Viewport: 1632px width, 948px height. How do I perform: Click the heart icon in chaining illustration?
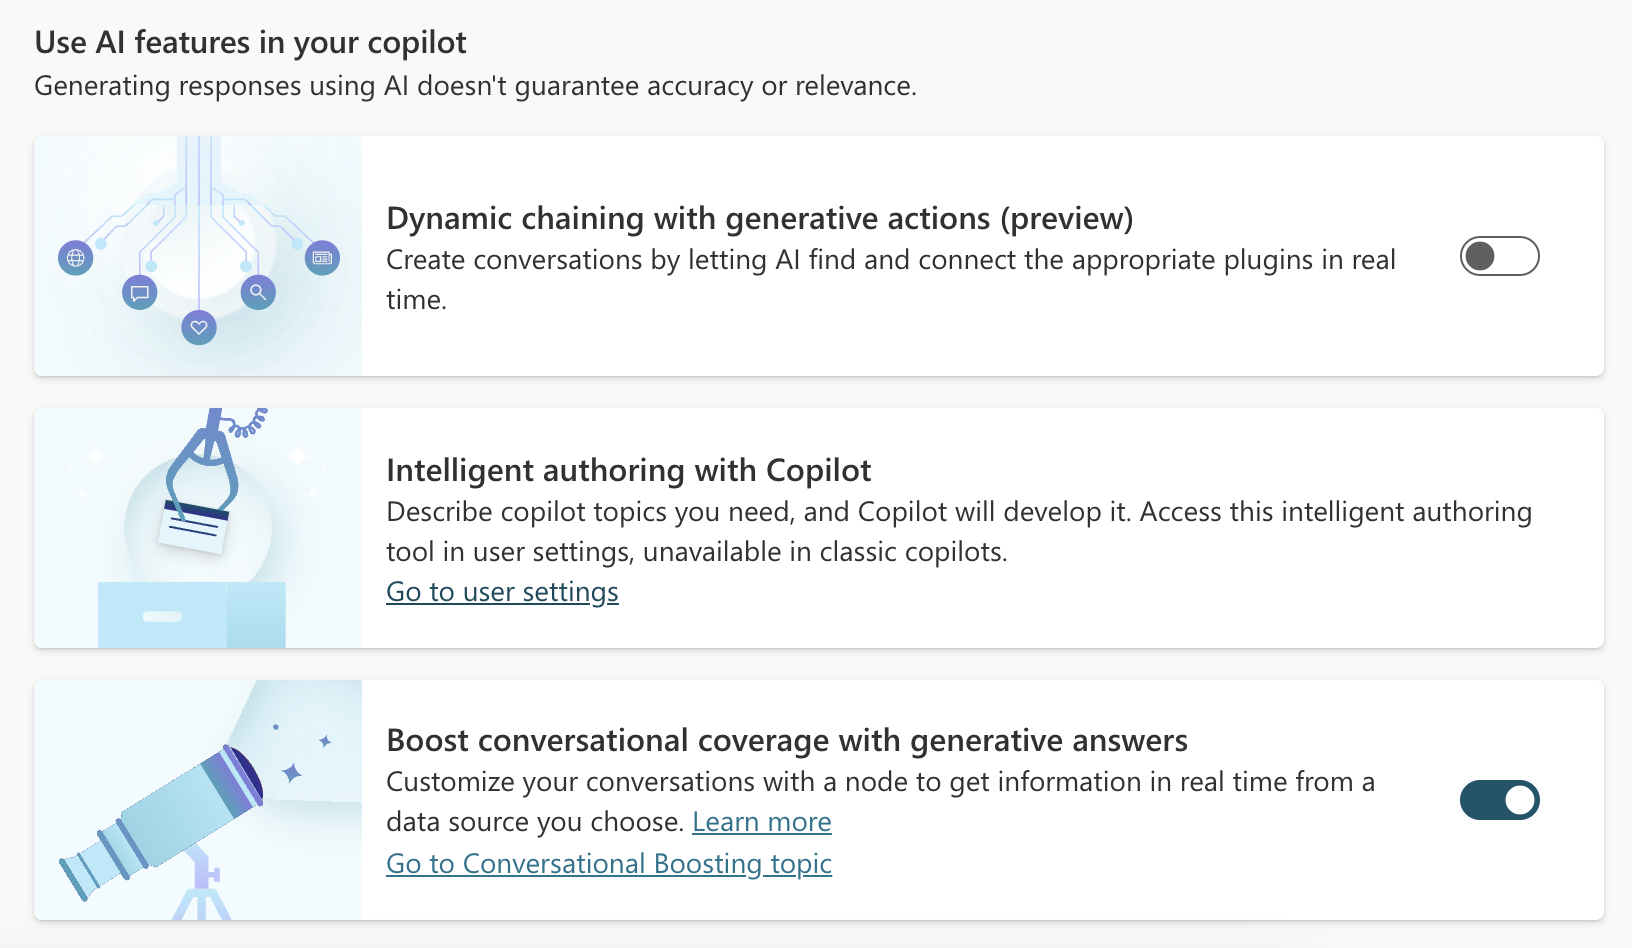point(199,327)
